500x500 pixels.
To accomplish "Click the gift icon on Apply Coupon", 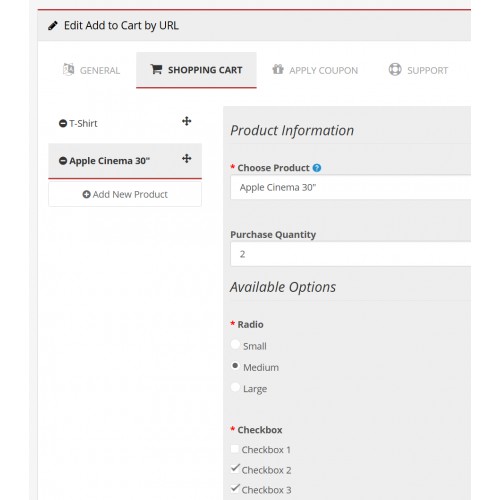I will point(278,69).
